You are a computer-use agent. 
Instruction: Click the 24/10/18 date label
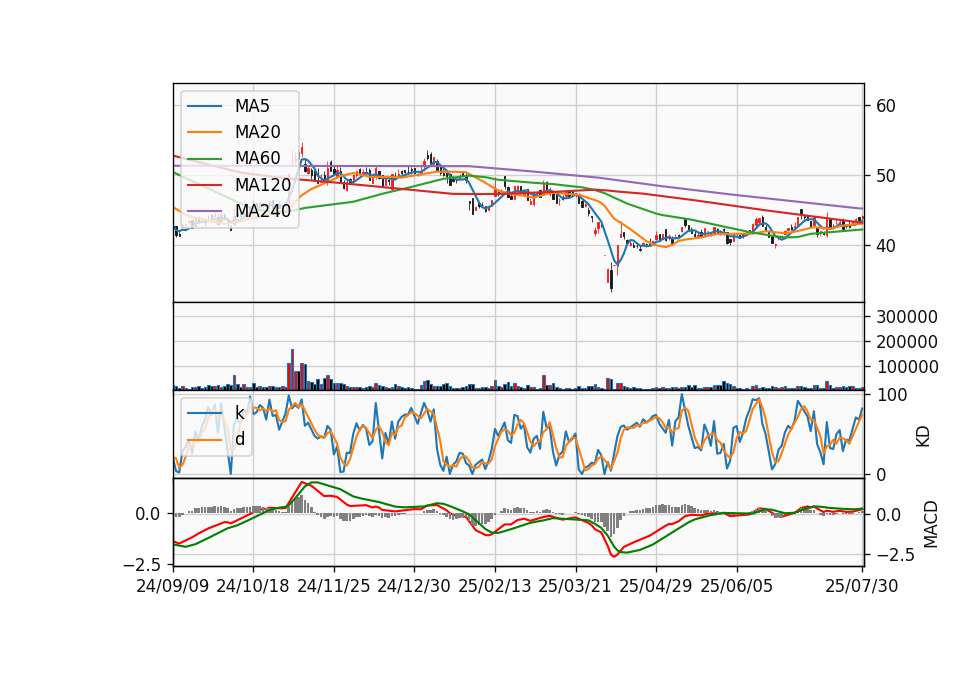pos(253,586)
